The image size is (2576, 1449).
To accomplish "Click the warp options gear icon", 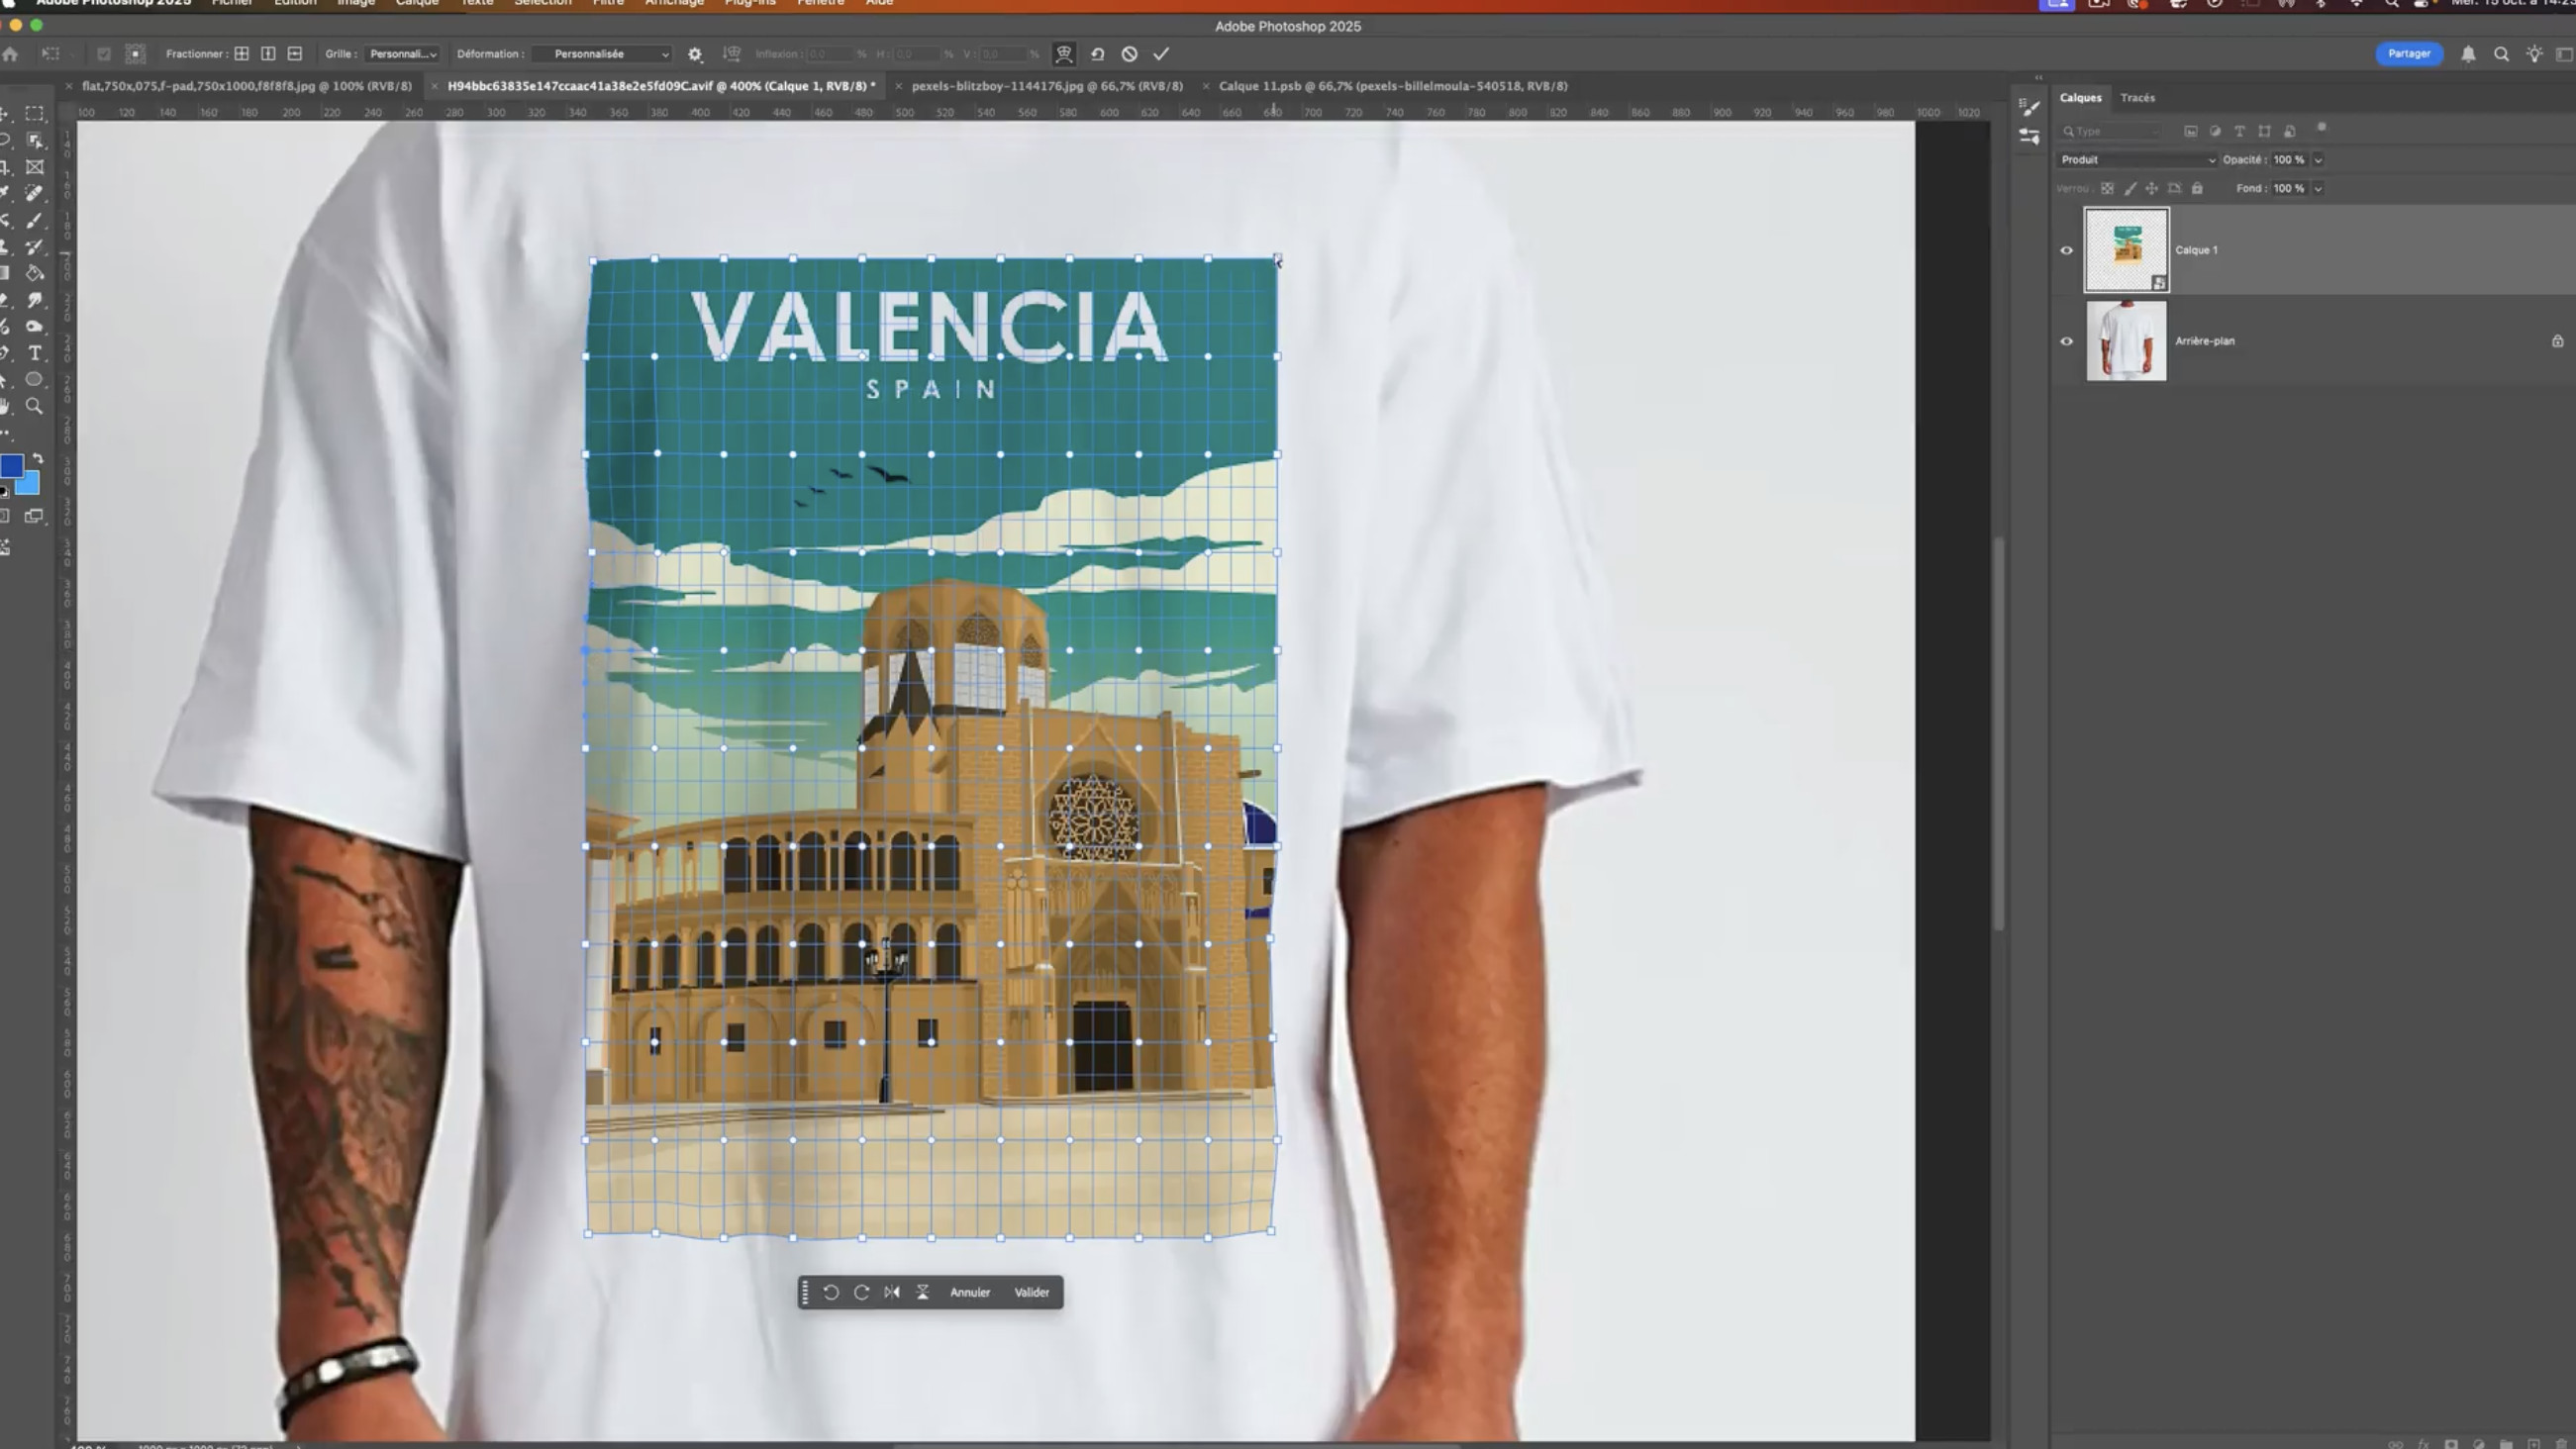I will pos(695,54).
